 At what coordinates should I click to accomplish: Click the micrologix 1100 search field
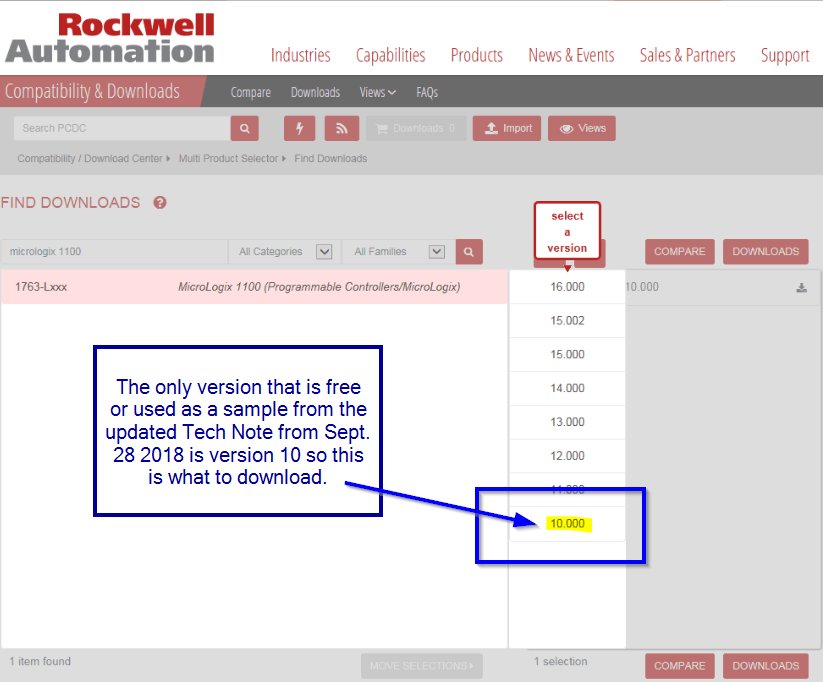[114, 251]
